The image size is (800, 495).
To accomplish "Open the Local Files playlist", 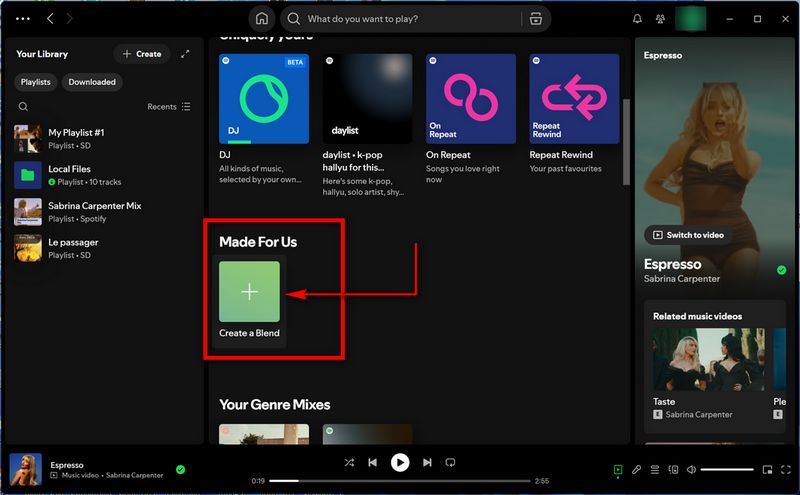I will click(104, 175).
